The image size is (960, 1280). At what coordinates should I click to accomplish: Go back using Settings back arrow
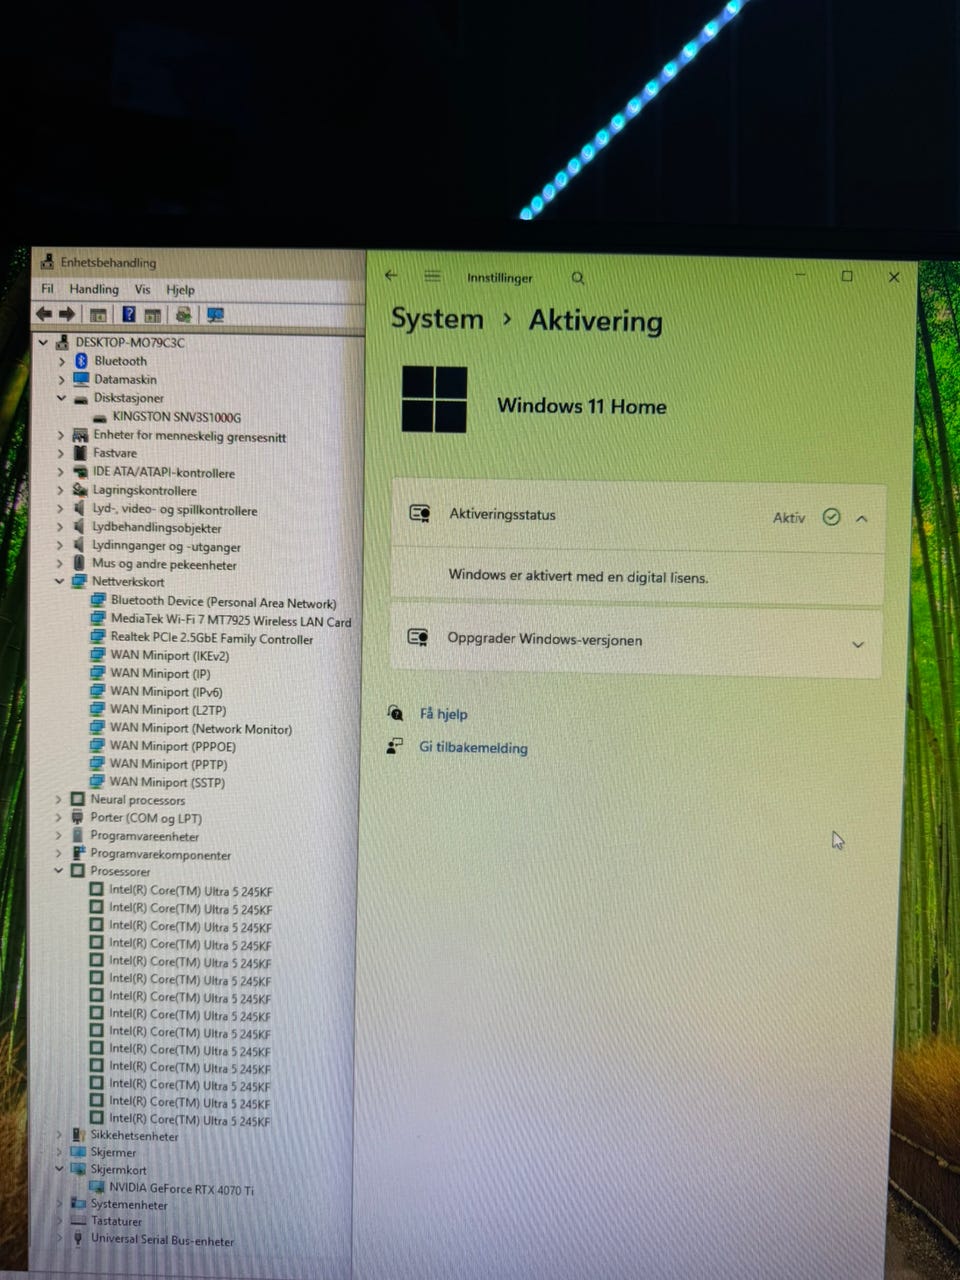(391, 276)
